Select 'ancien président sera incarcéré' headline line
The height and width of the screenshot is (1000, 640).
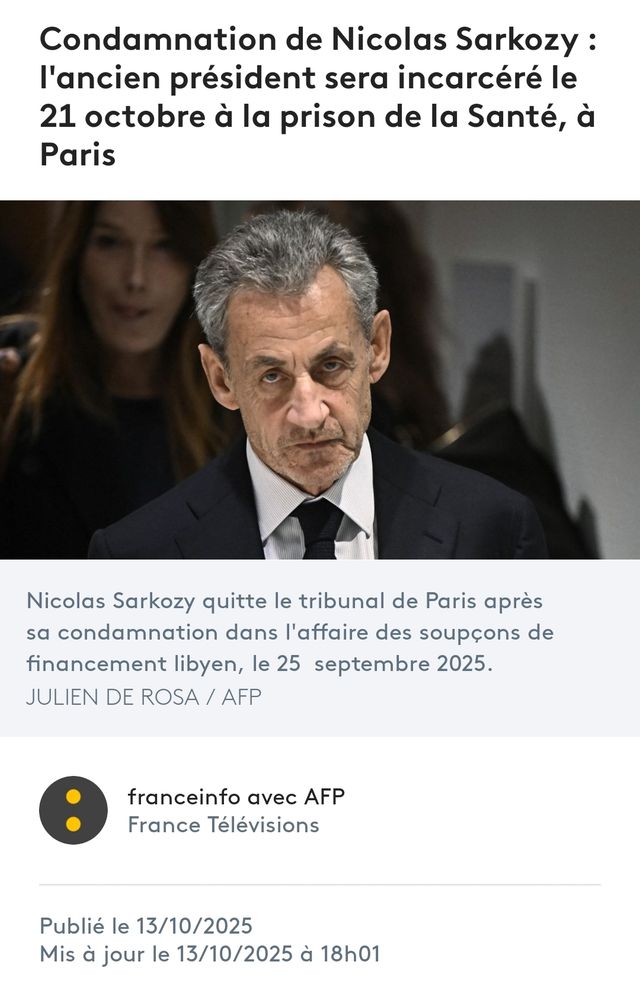pyautogui.click(x=309, y=79)
